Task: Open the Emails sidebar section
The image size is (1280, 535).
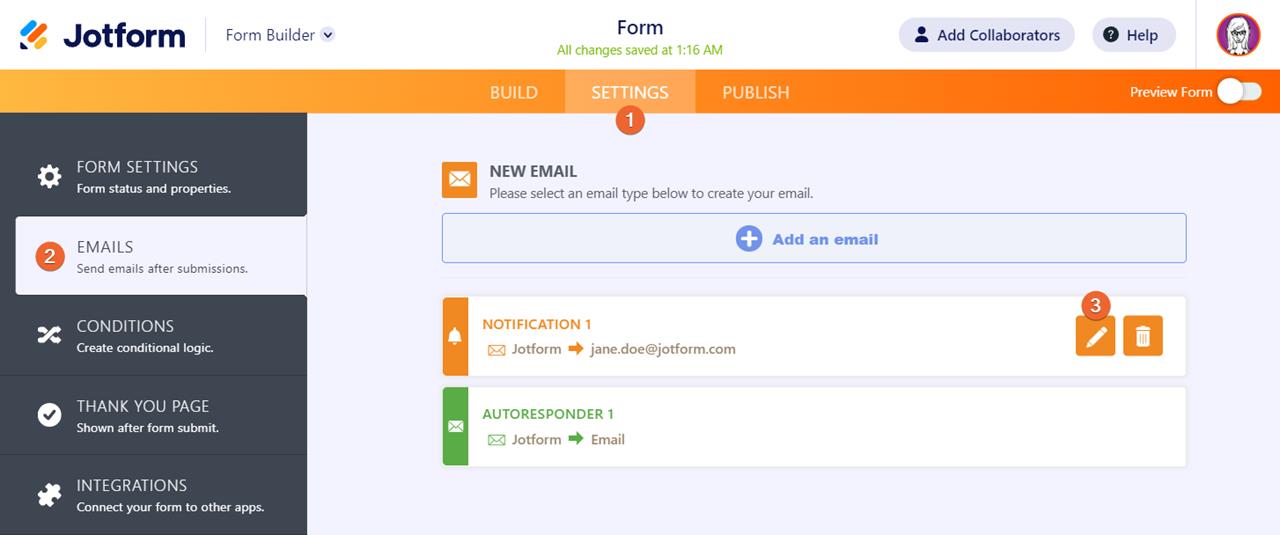Action: click(x=161, y=256)
